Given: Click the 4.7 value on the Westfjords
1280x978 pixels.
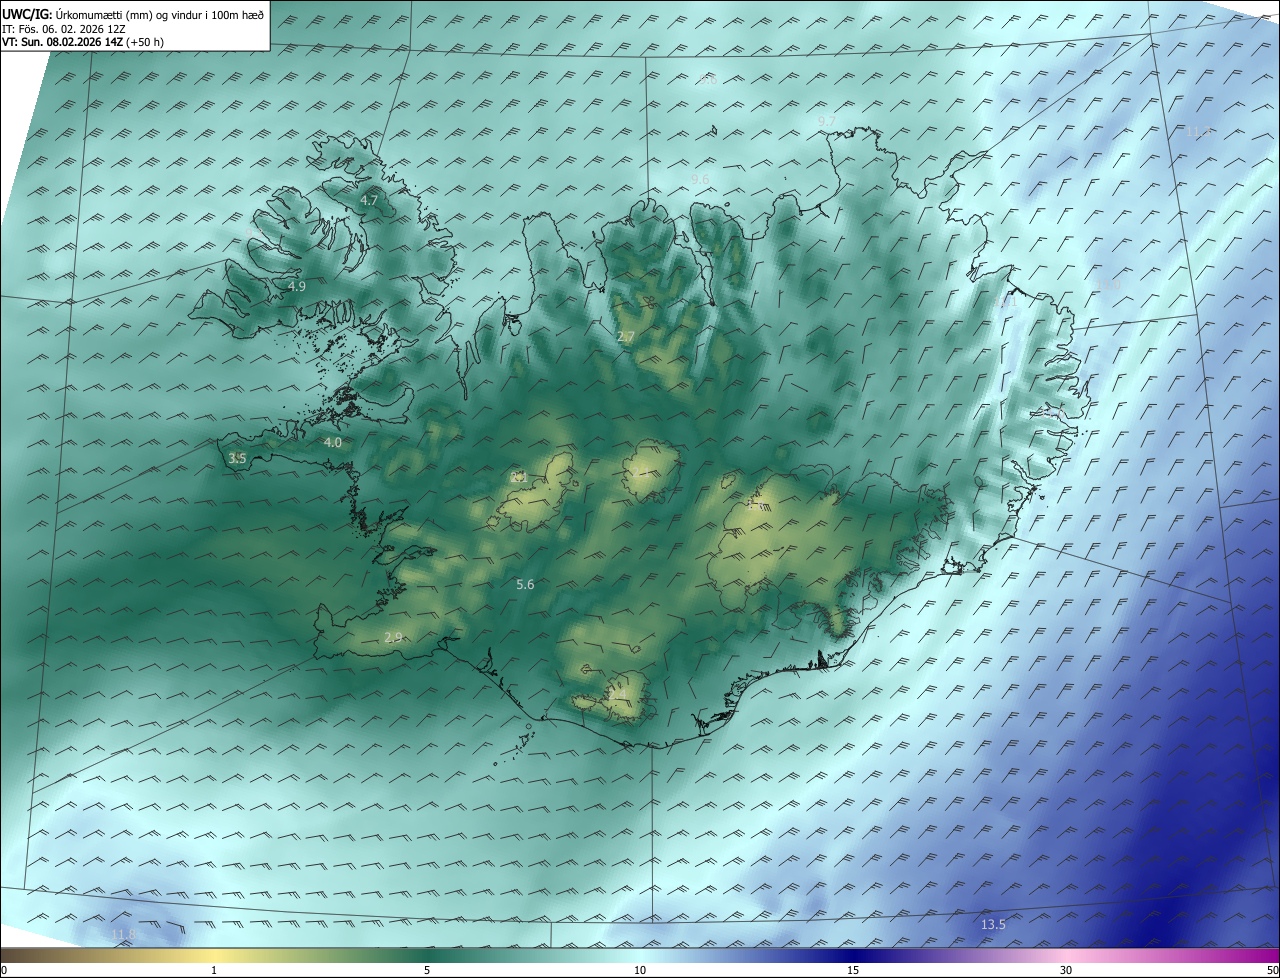Looking at the screenshot, I should pos(369,200).
